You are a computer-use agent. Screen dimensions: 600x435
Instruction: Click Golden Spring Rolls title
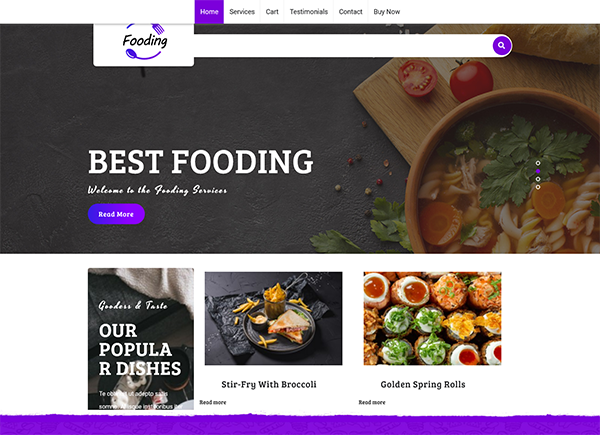point(423,384)
